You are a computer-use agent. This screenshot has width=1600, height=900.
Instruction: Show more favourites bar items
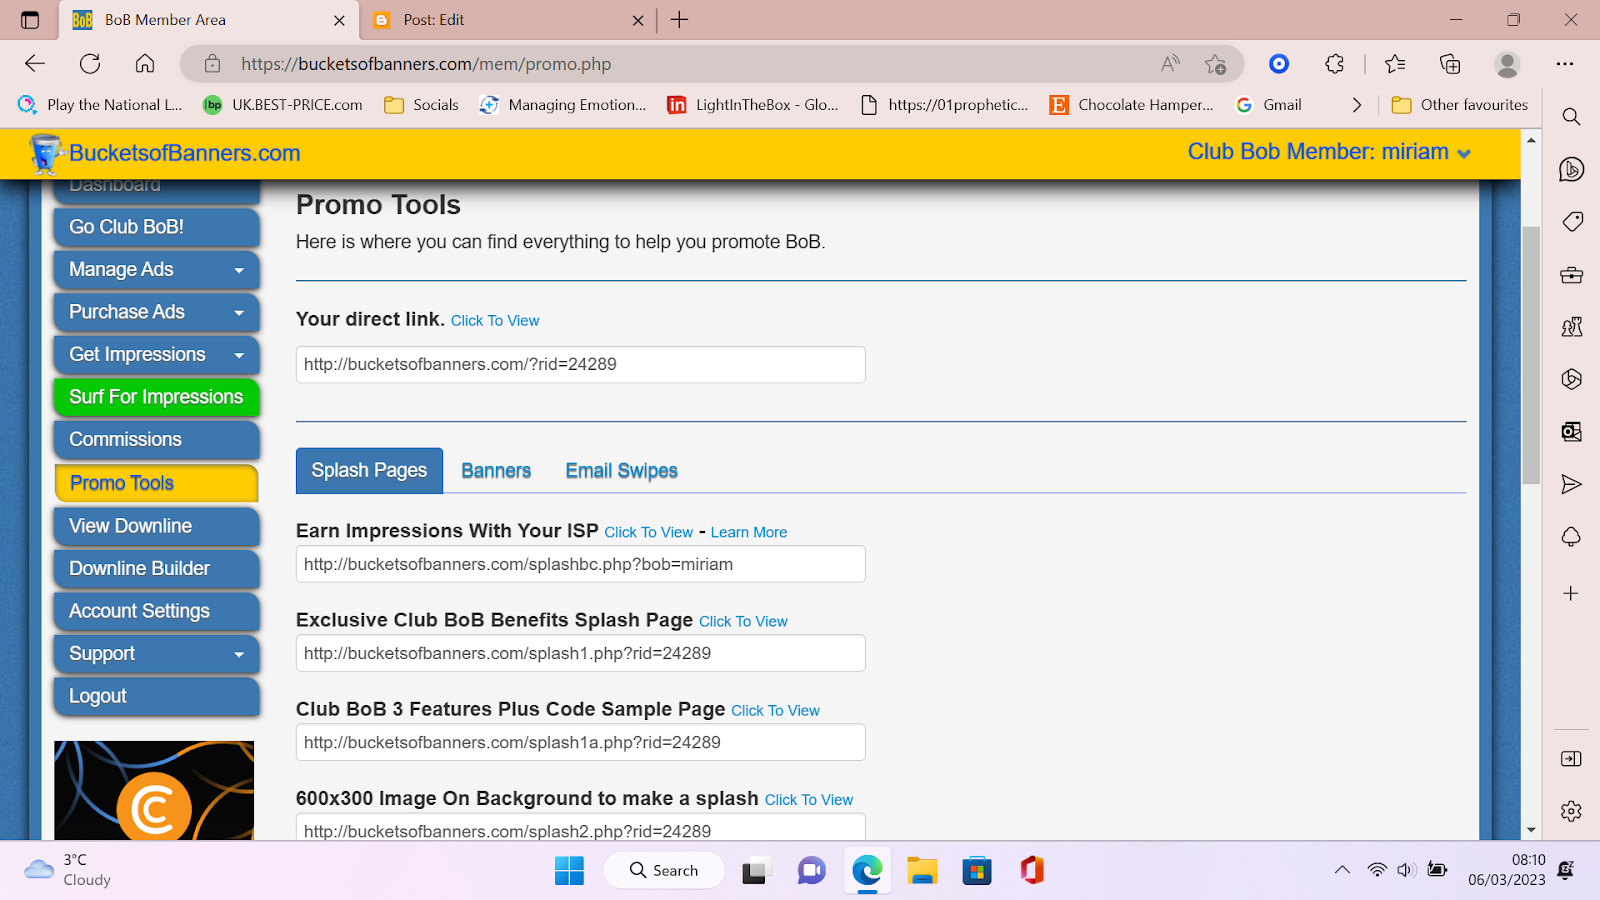(x=1357, y=105)
